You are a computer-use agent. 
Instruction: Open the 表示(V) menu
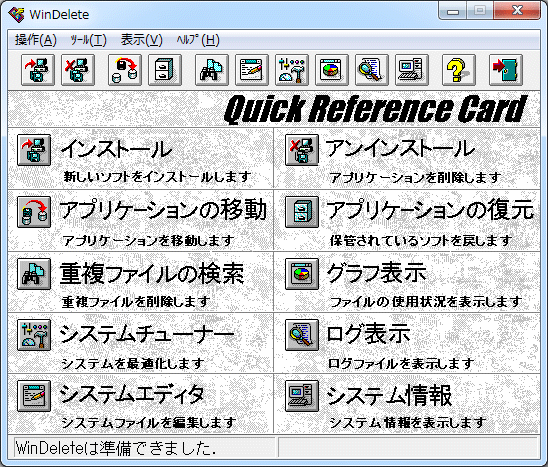click(142, 40)
